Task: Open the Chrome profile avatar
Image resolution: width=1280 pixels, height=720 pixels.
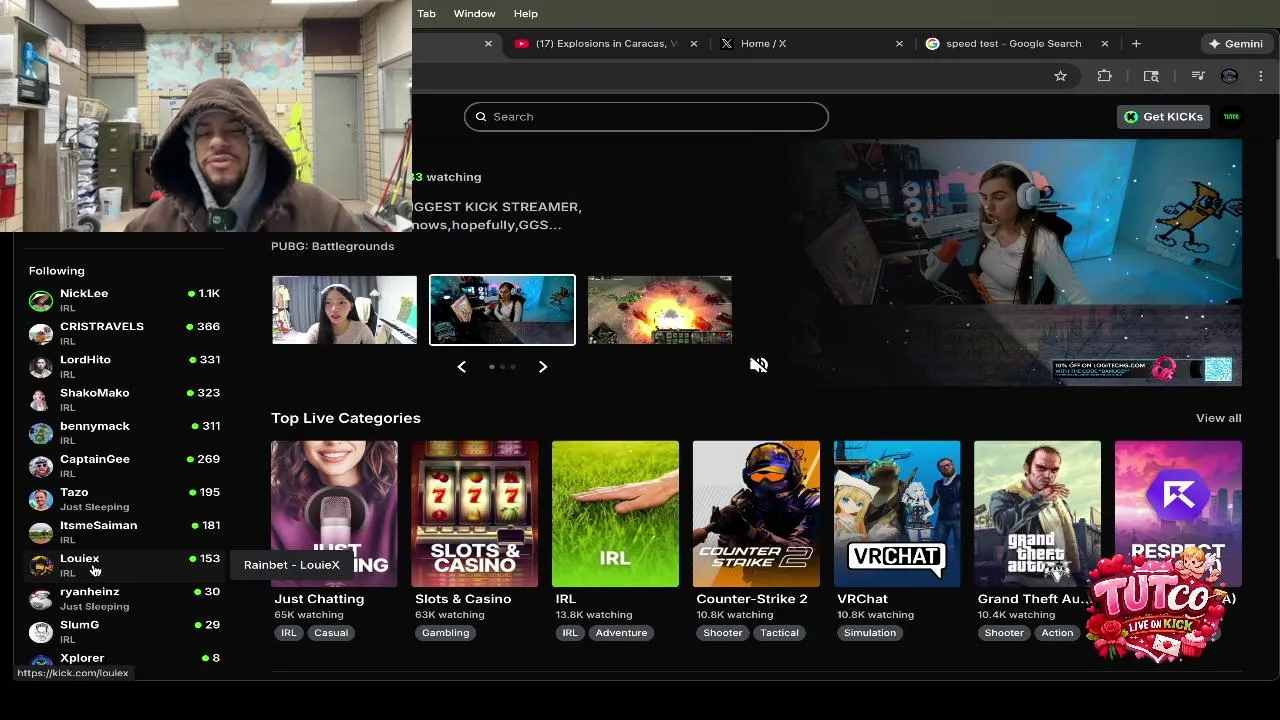Action: (1230, 76)
